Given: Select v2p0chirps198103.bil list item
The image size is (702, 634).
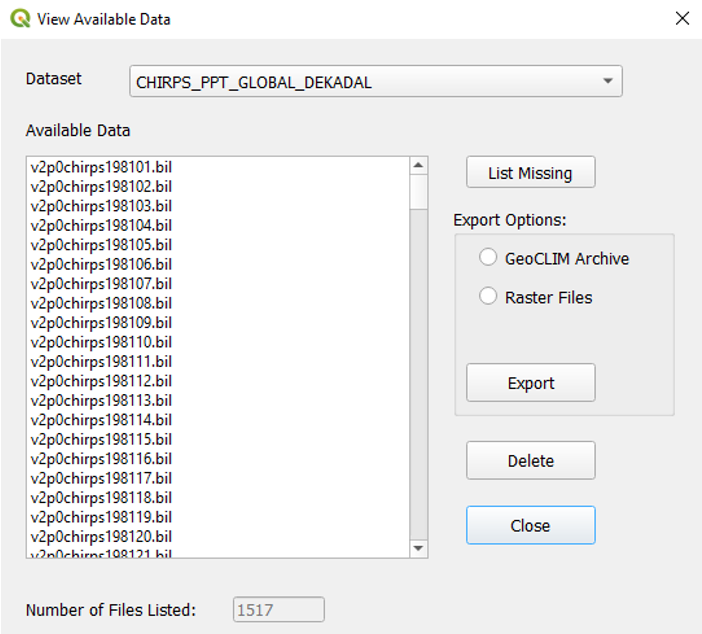Looking at the screenshot, I should 102,206.
